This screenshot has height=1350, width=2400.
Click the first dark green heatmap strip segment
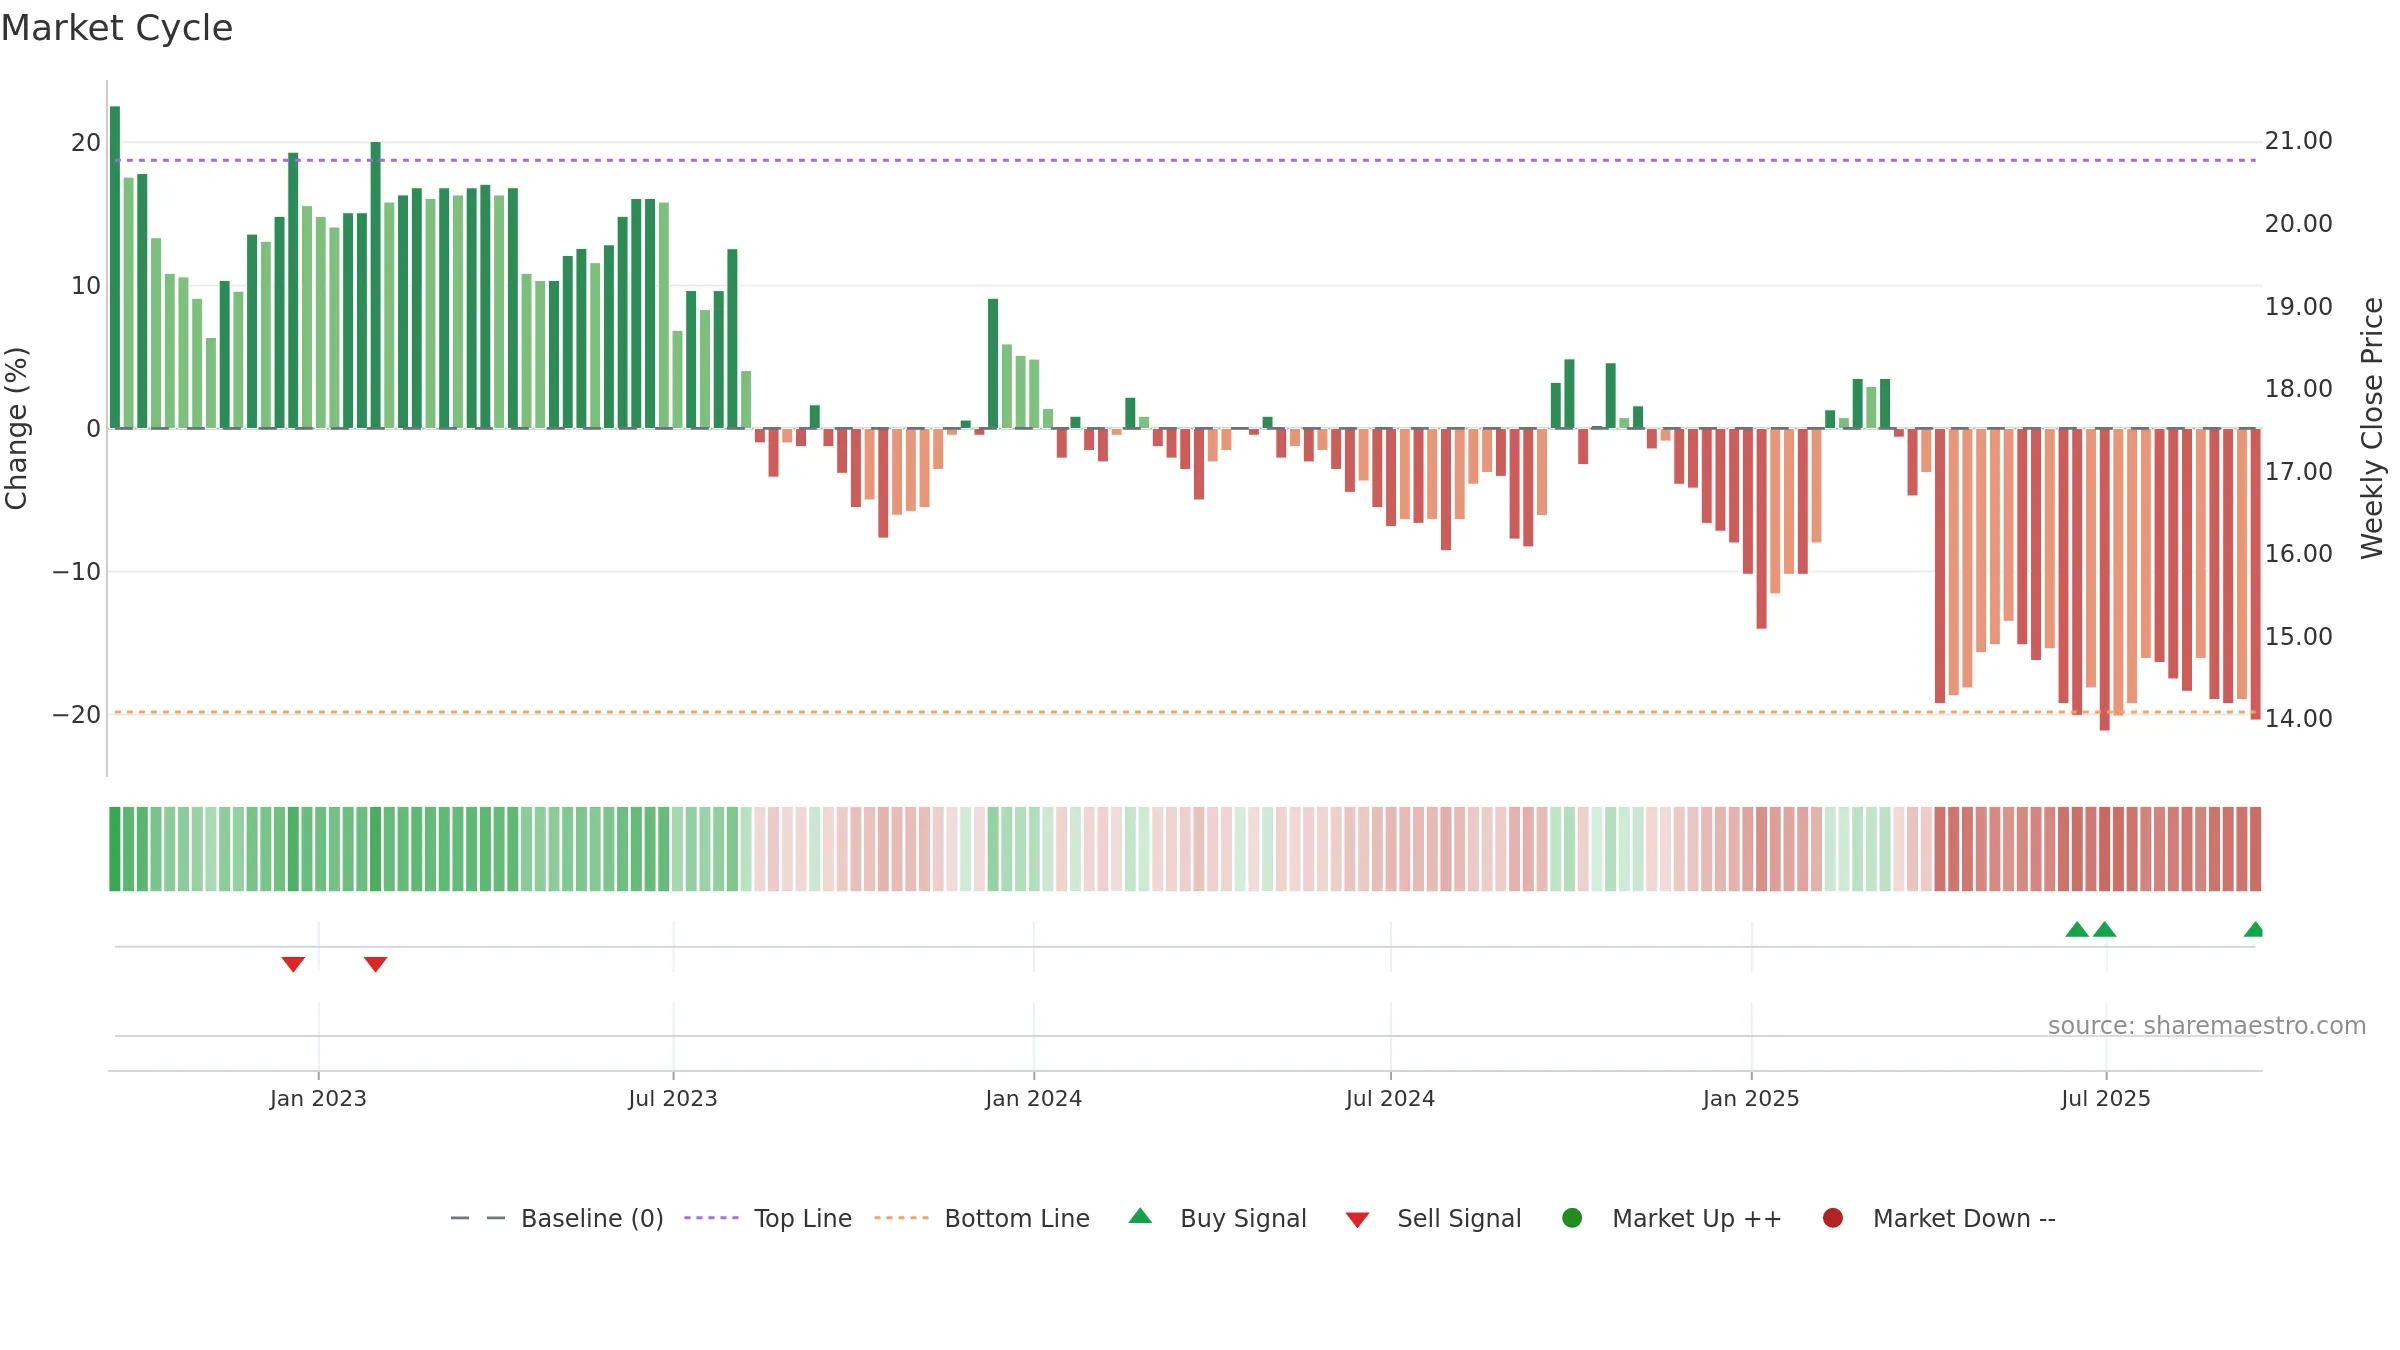coord(115,849)
